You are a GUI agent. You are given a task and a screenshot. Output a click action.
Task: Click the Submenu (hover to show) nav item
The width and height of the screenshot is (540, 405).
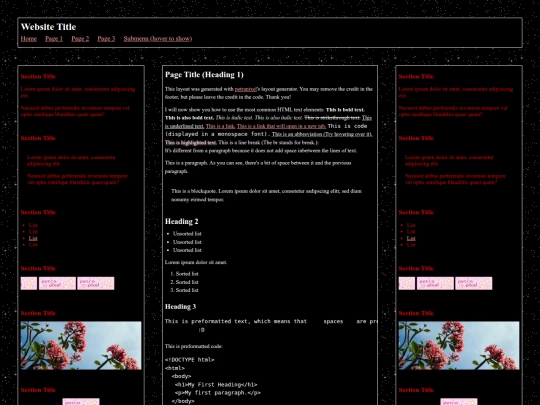(158, 39)
